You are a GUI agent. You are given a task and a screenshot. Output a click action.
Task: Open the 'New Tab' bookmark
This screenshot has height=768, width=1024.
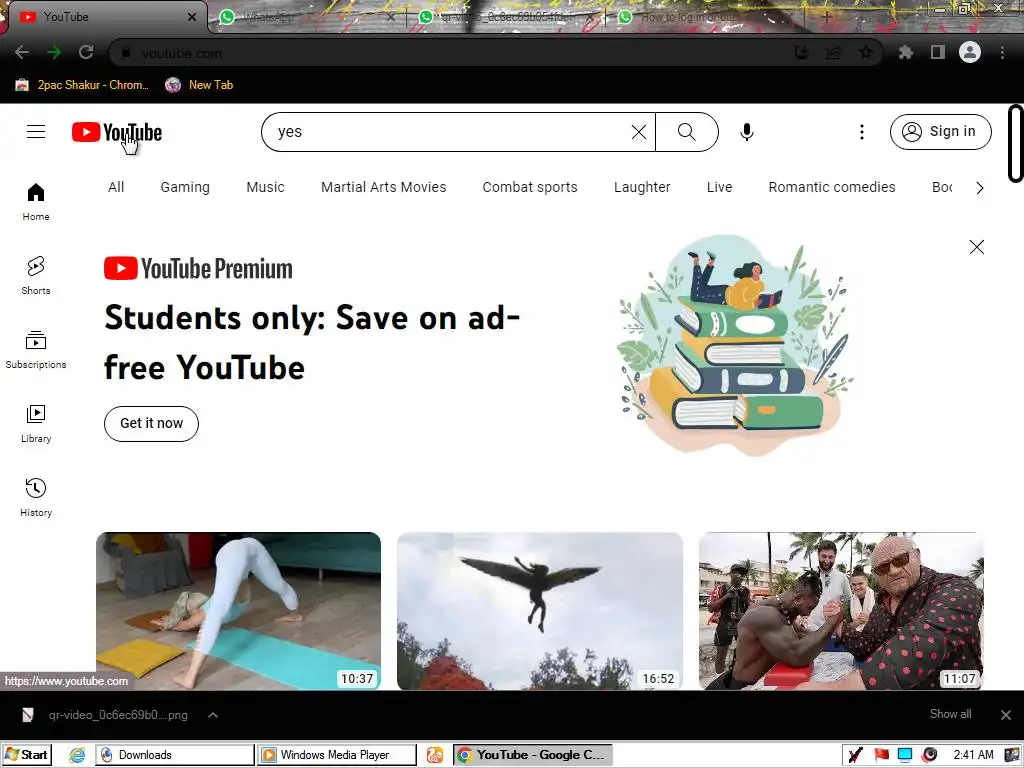click(199, 85)
